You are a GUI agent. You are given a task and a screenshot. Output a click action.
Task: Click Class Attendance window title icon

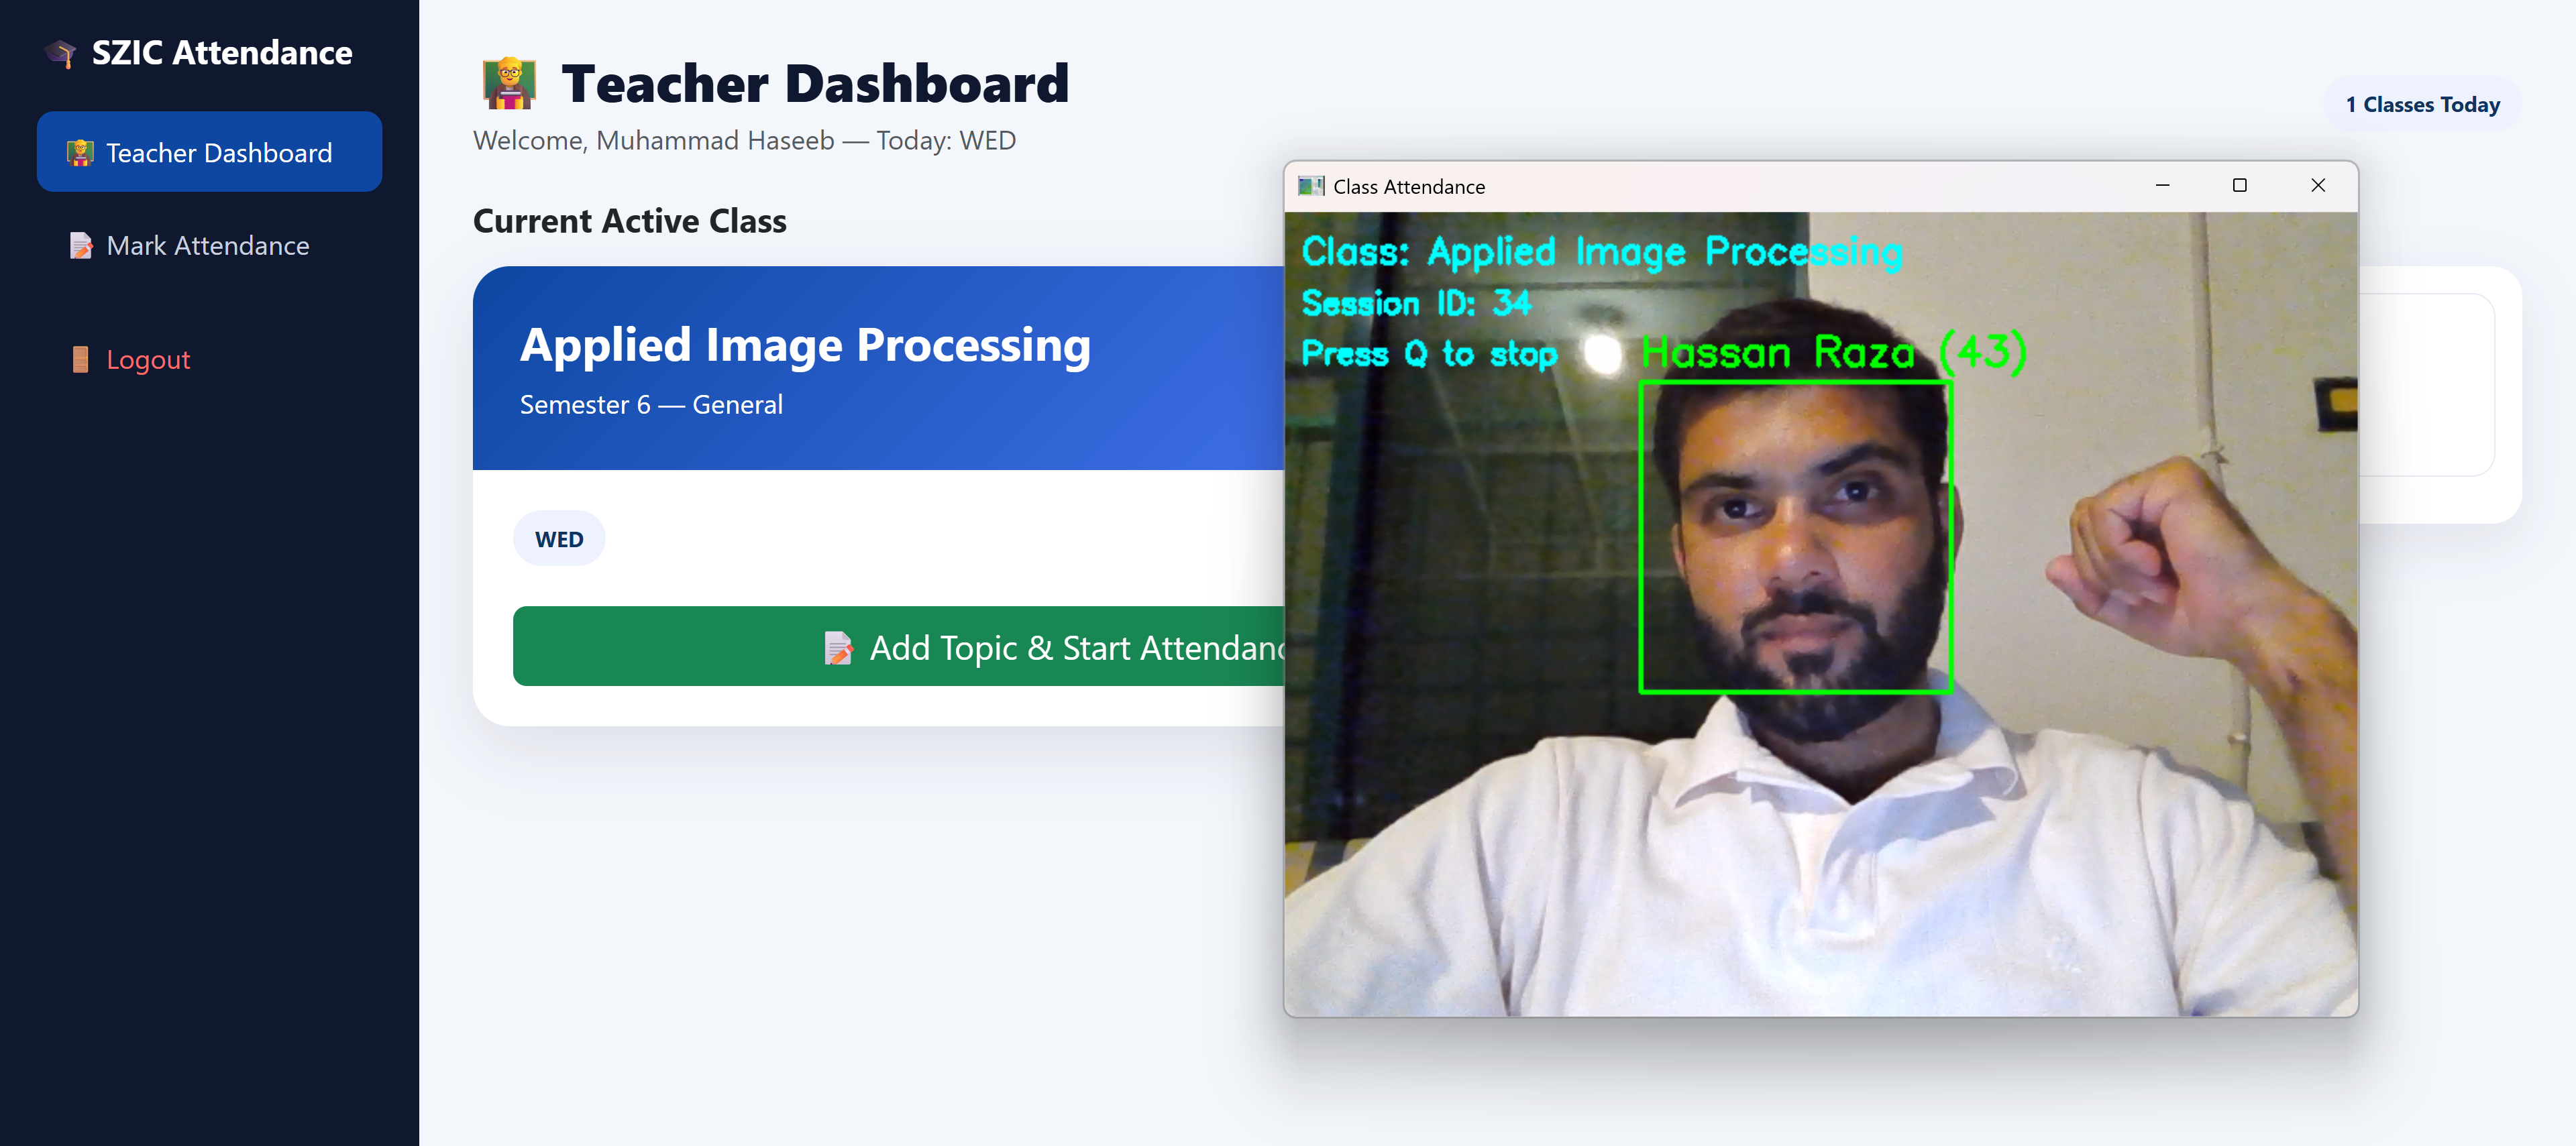pos(1310,186)
